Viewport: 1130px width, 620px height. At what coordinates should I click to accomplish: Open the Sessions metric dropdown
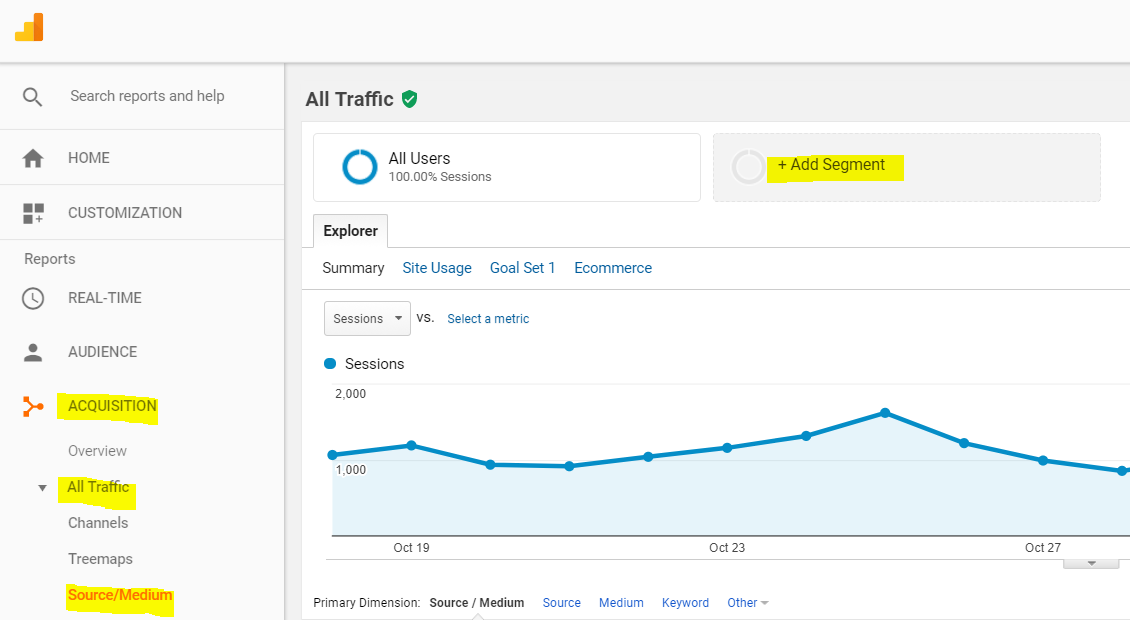pyautogui.click(x=367, y=319)
